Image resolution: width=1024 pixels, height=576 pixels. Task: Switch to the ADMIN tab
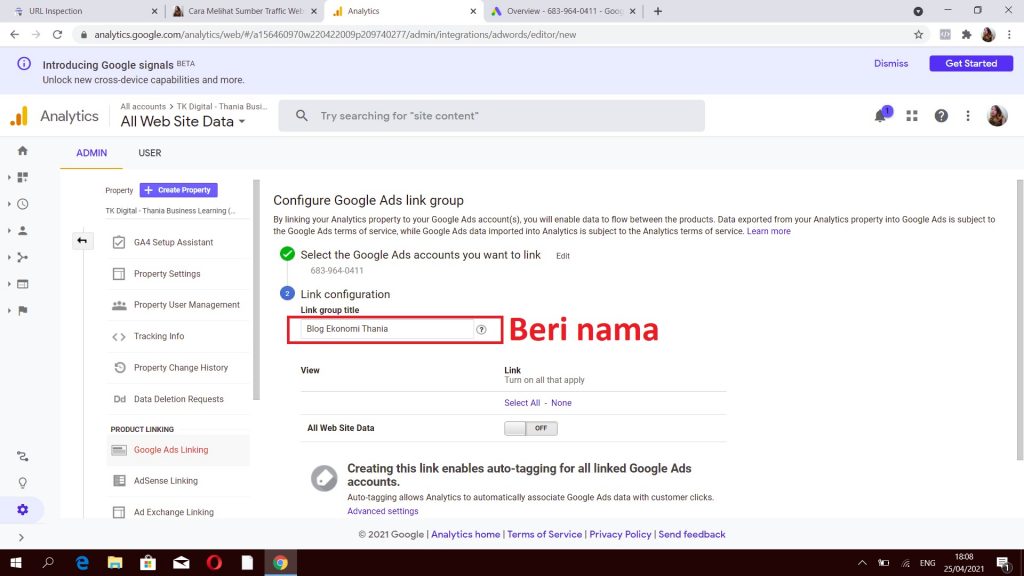pyautogui.click(x=91, y=153)
